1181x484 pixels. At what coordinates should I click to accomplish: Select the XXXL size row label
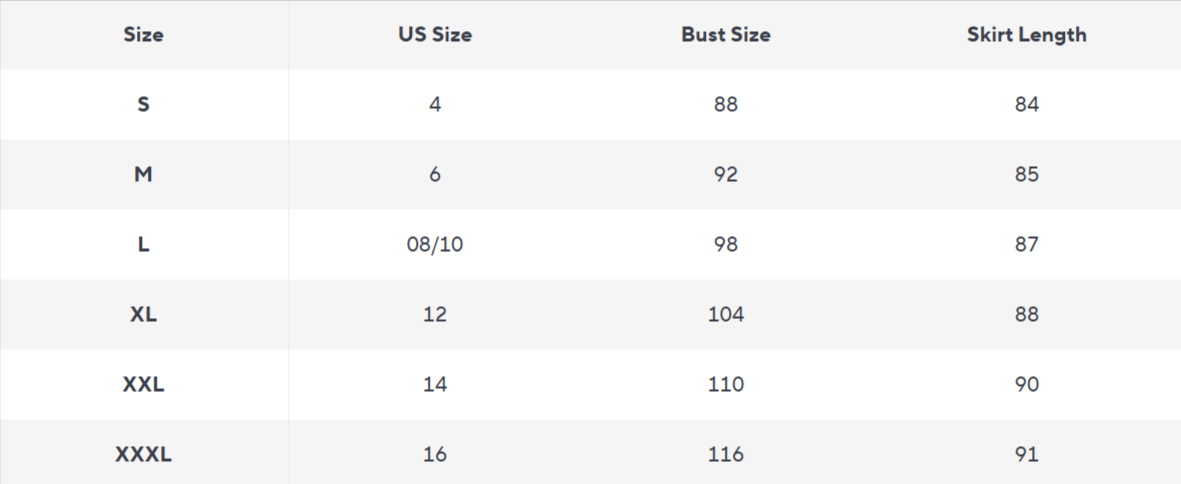[x=144, y=454]
